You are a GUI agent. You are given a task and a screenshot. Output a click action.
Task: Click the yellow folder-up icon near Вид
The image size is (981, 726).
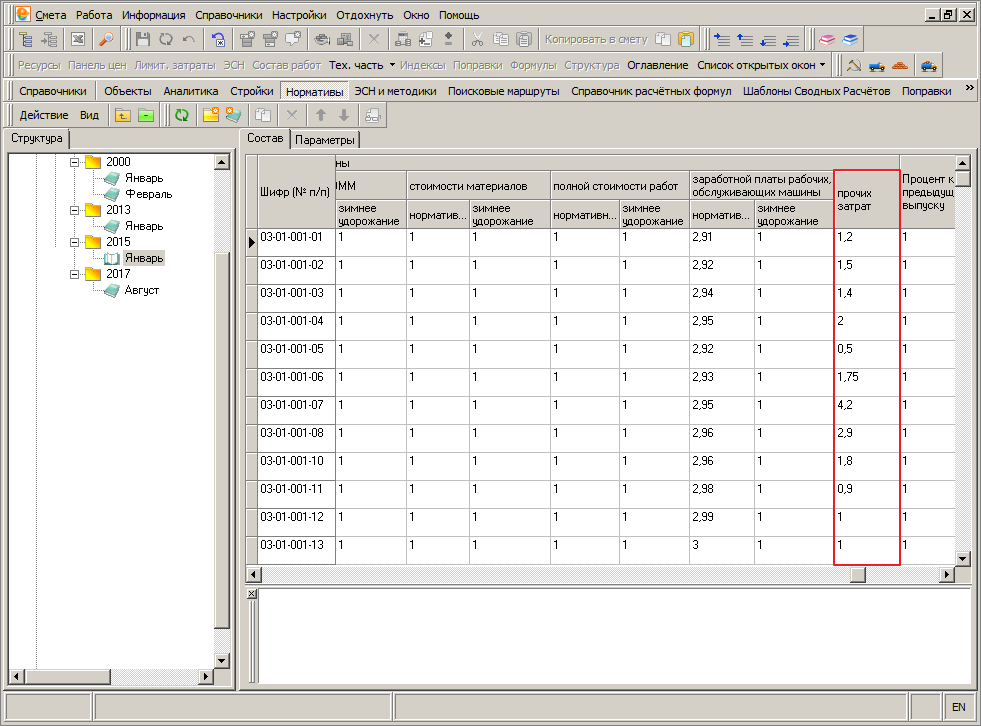coord(123,115)
